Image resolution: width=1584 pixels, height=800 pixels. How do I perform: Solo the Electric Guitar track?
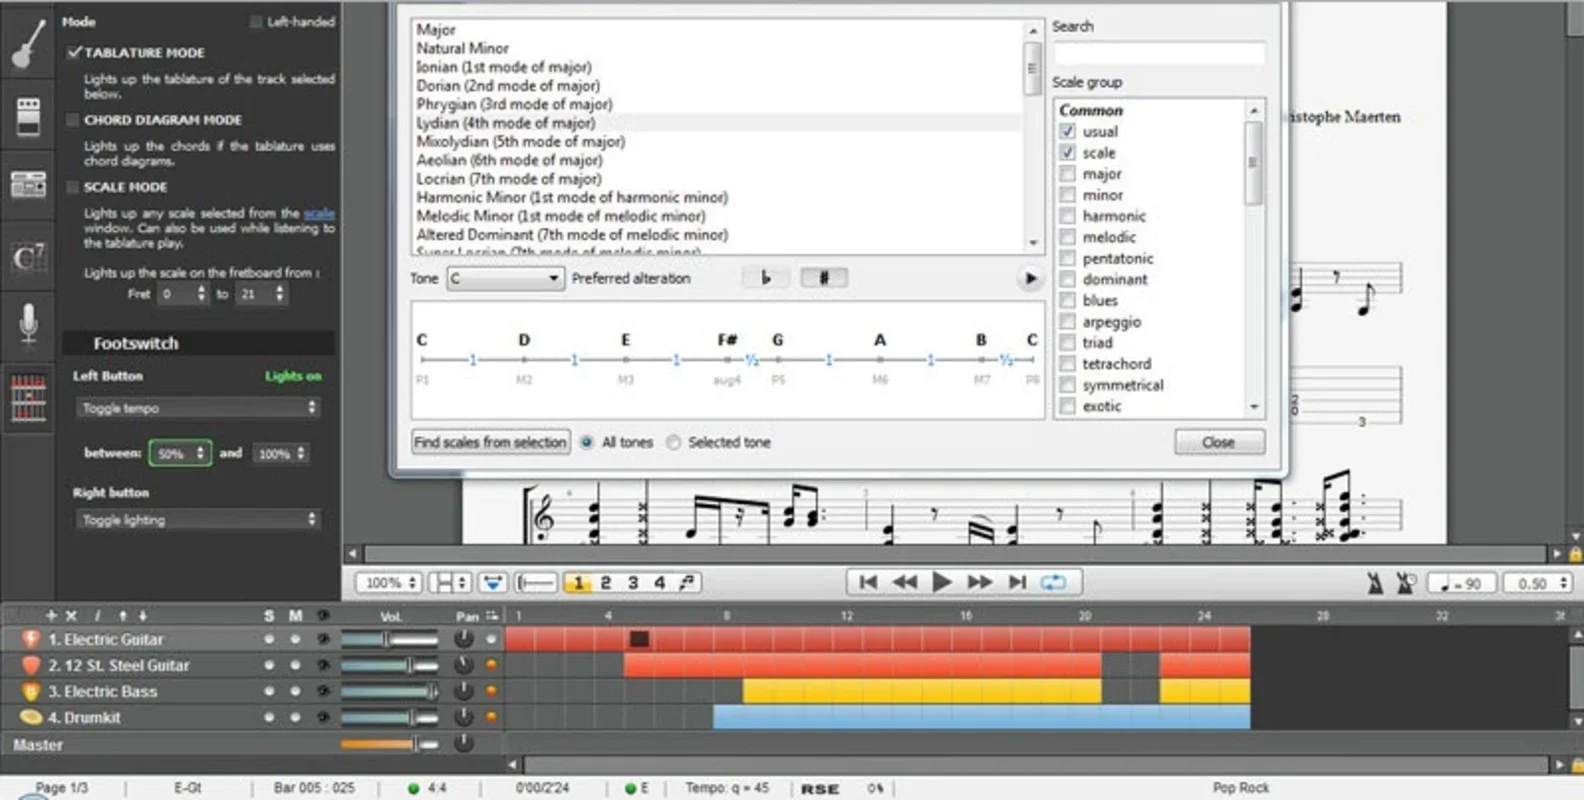pos(268,639)
